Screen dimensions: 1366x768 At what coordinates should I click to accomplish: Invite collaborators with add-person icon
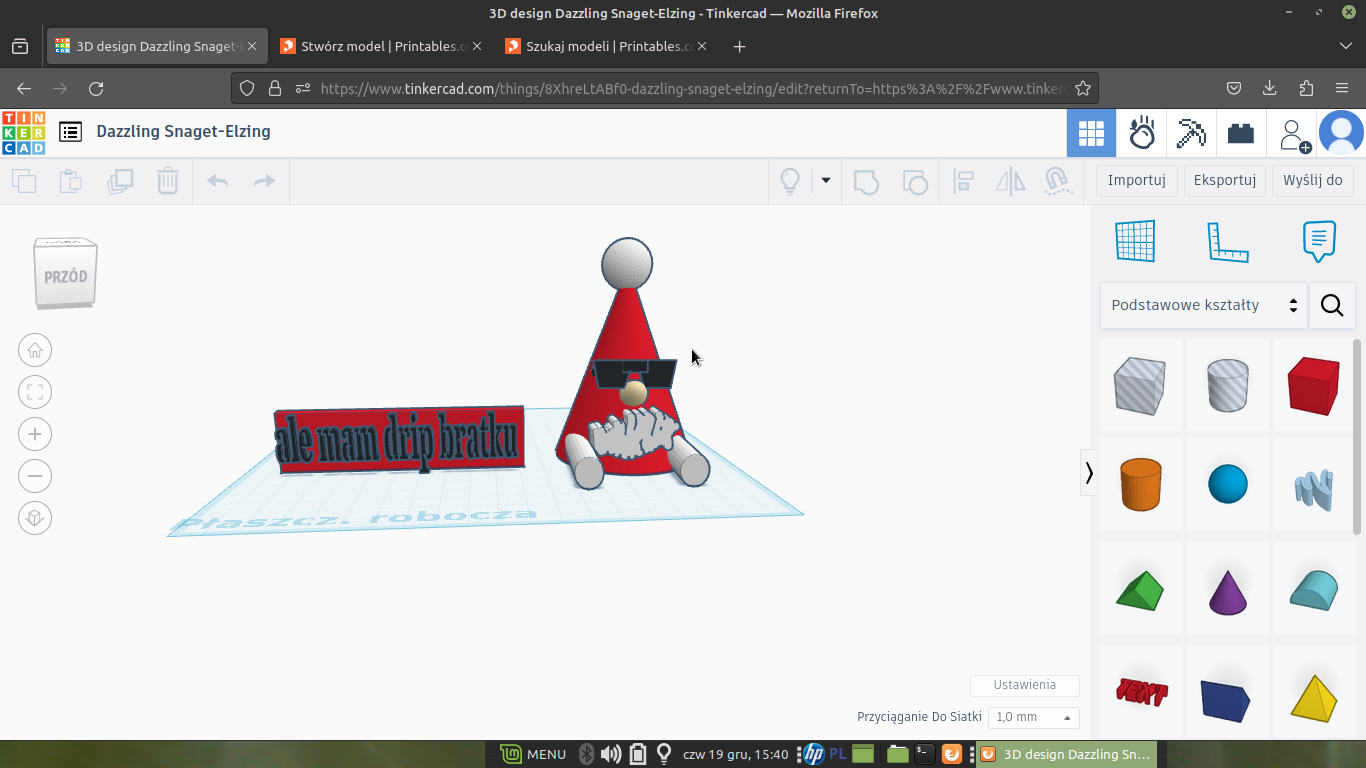coord(1293,134)
